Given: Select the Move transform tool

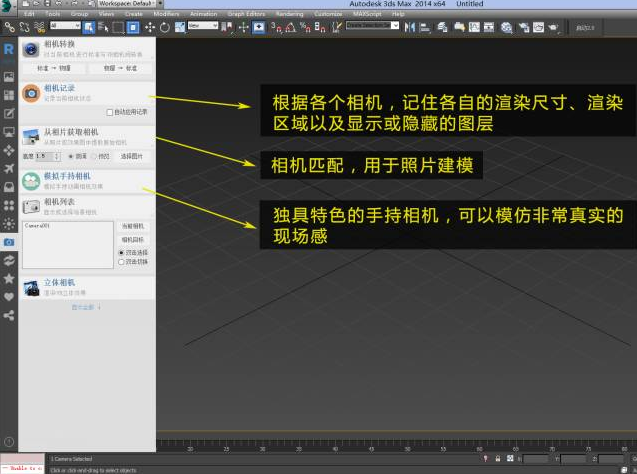Looking at the screenshot, I should tap(149, 27).
